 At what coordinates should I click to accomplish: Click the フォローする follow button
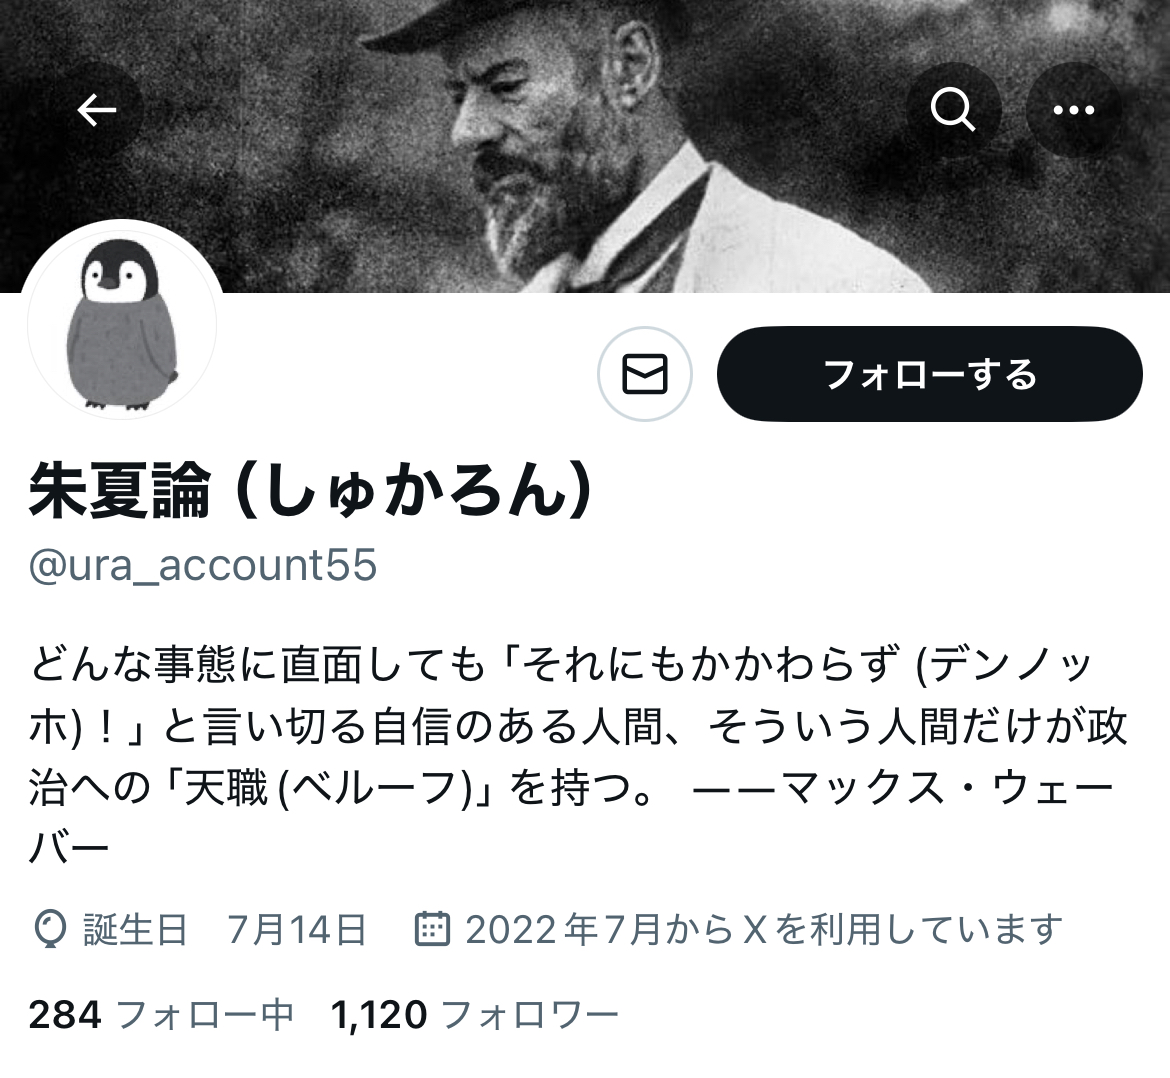tap(930, 374)
